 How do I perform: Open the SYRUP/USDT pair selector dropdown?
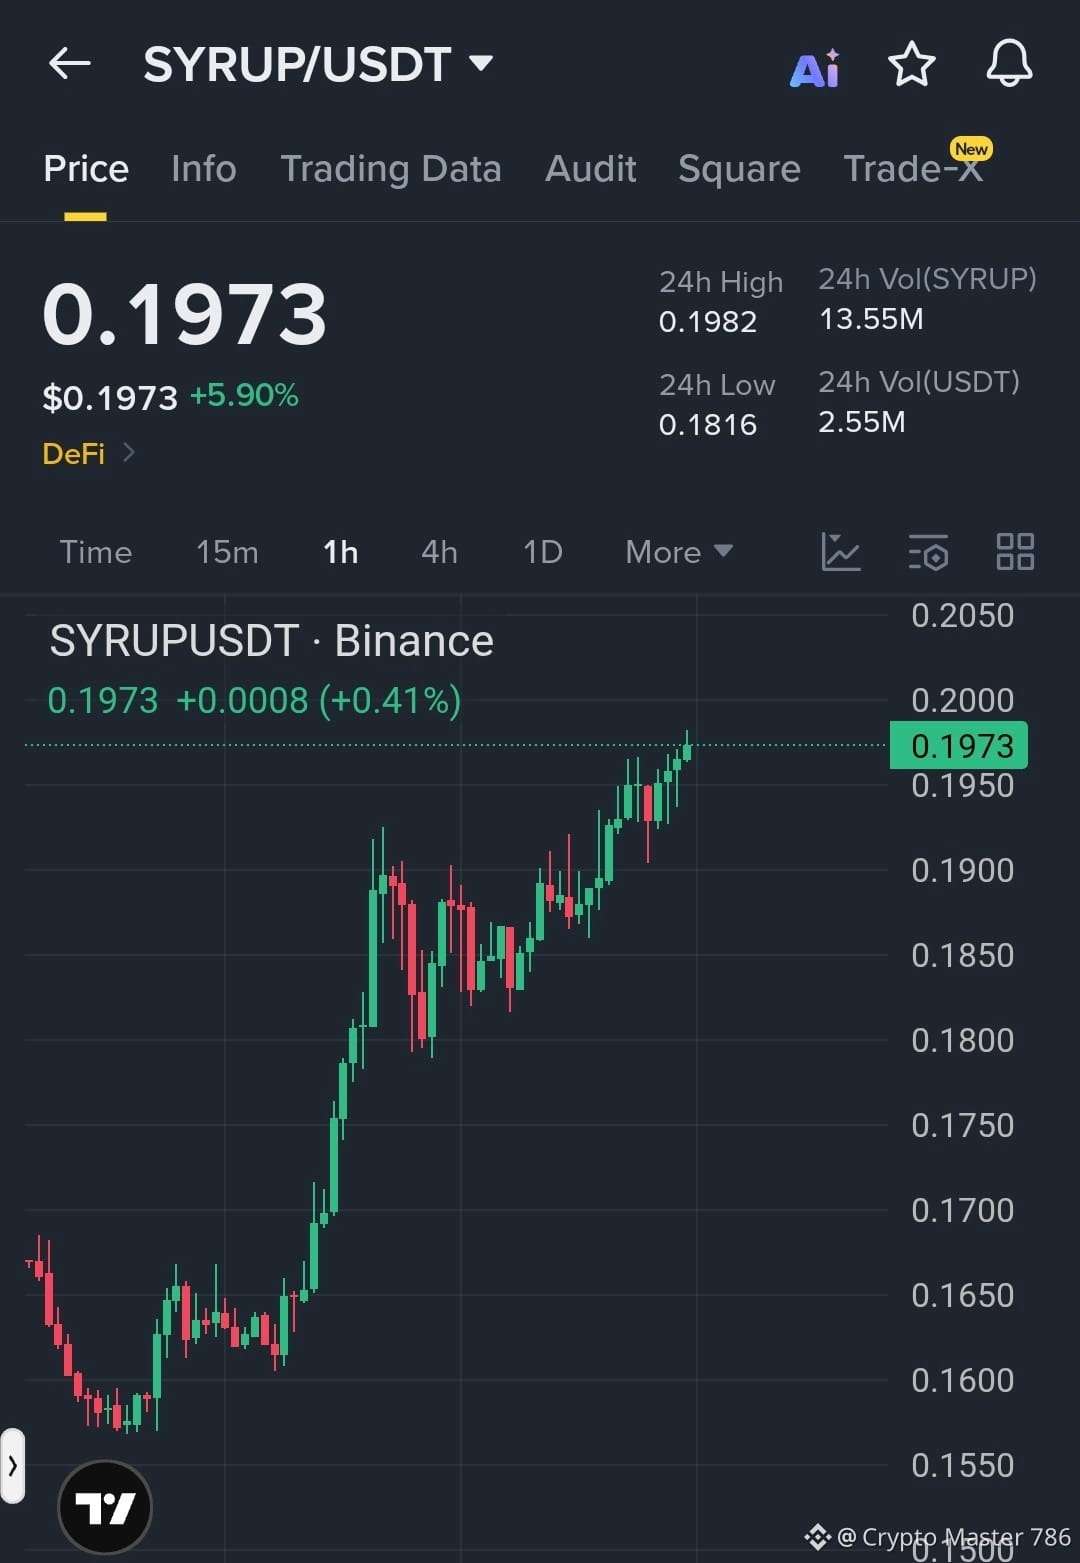tap(318, 64)
